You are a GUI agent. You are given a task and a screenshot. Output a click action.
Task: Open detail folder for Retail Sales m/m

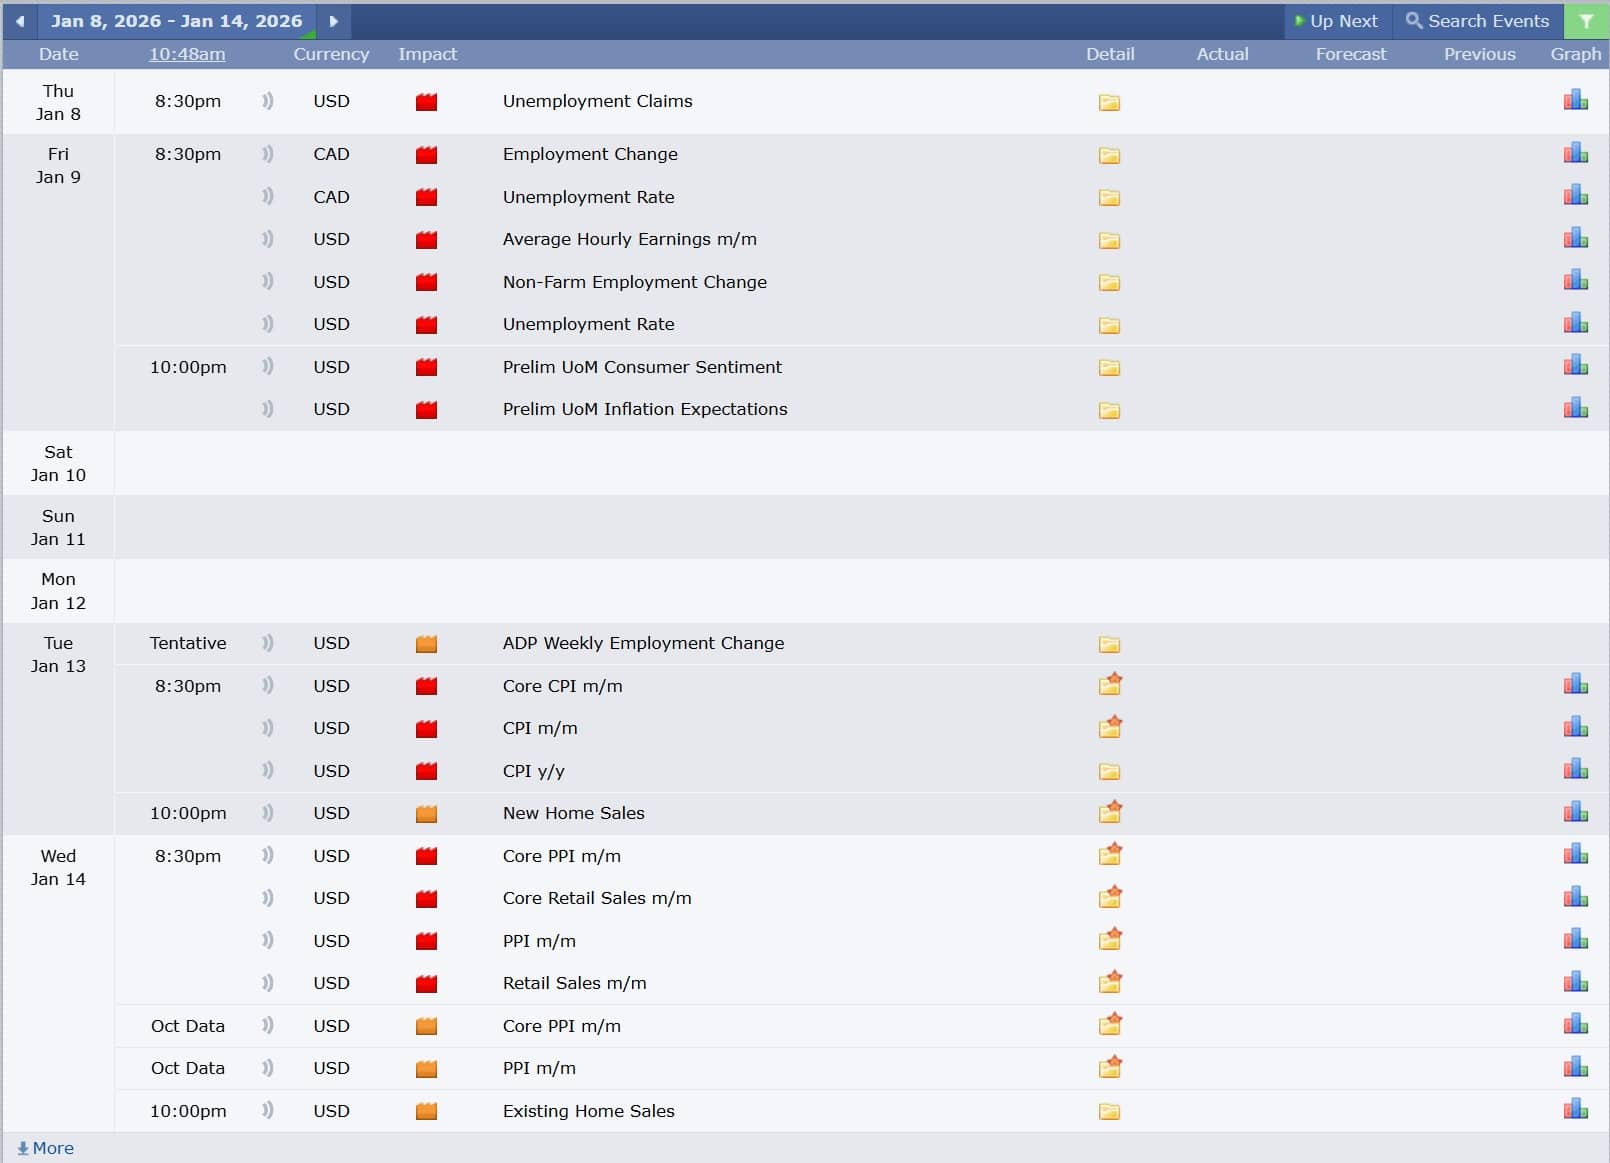1110,982
